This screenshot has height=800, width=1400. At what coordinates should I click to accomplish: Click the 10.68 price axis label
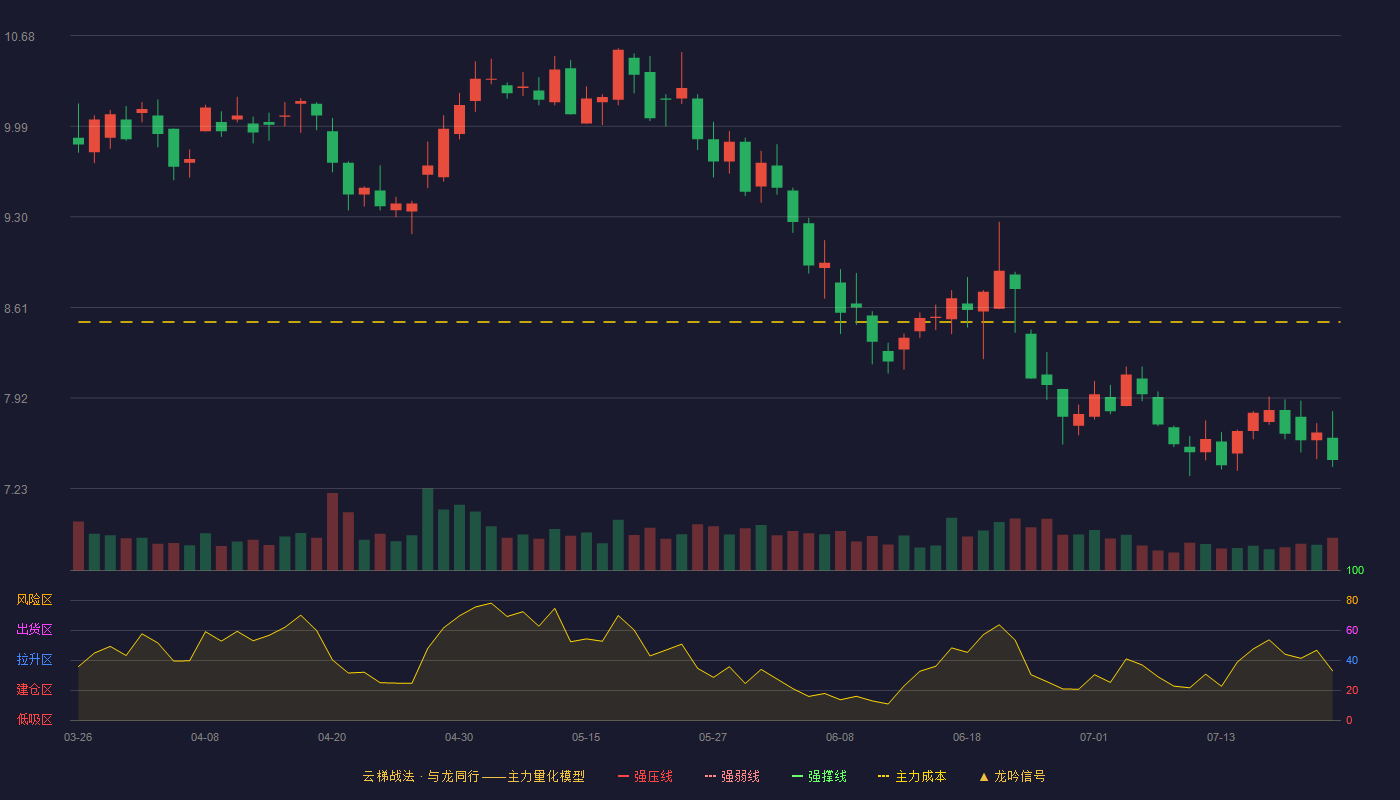point(19,37)
